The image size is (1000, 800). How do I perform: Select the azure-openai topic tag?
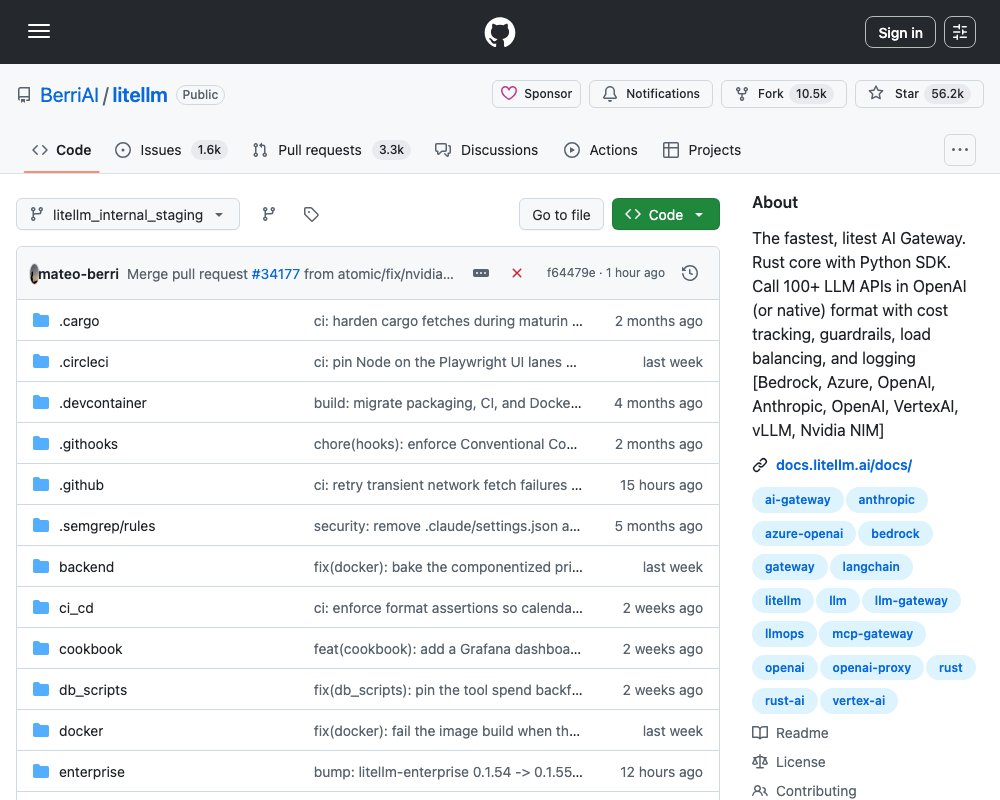(x=804, y=533)
